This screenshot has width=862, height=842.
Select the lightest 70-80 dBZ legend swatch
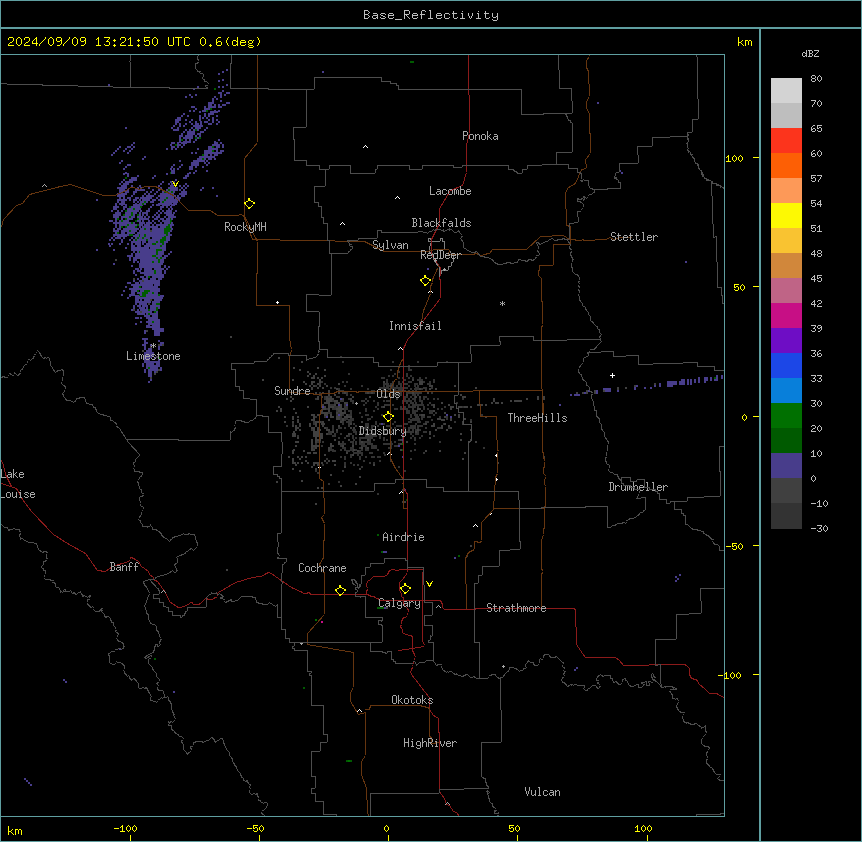point(786,91)
